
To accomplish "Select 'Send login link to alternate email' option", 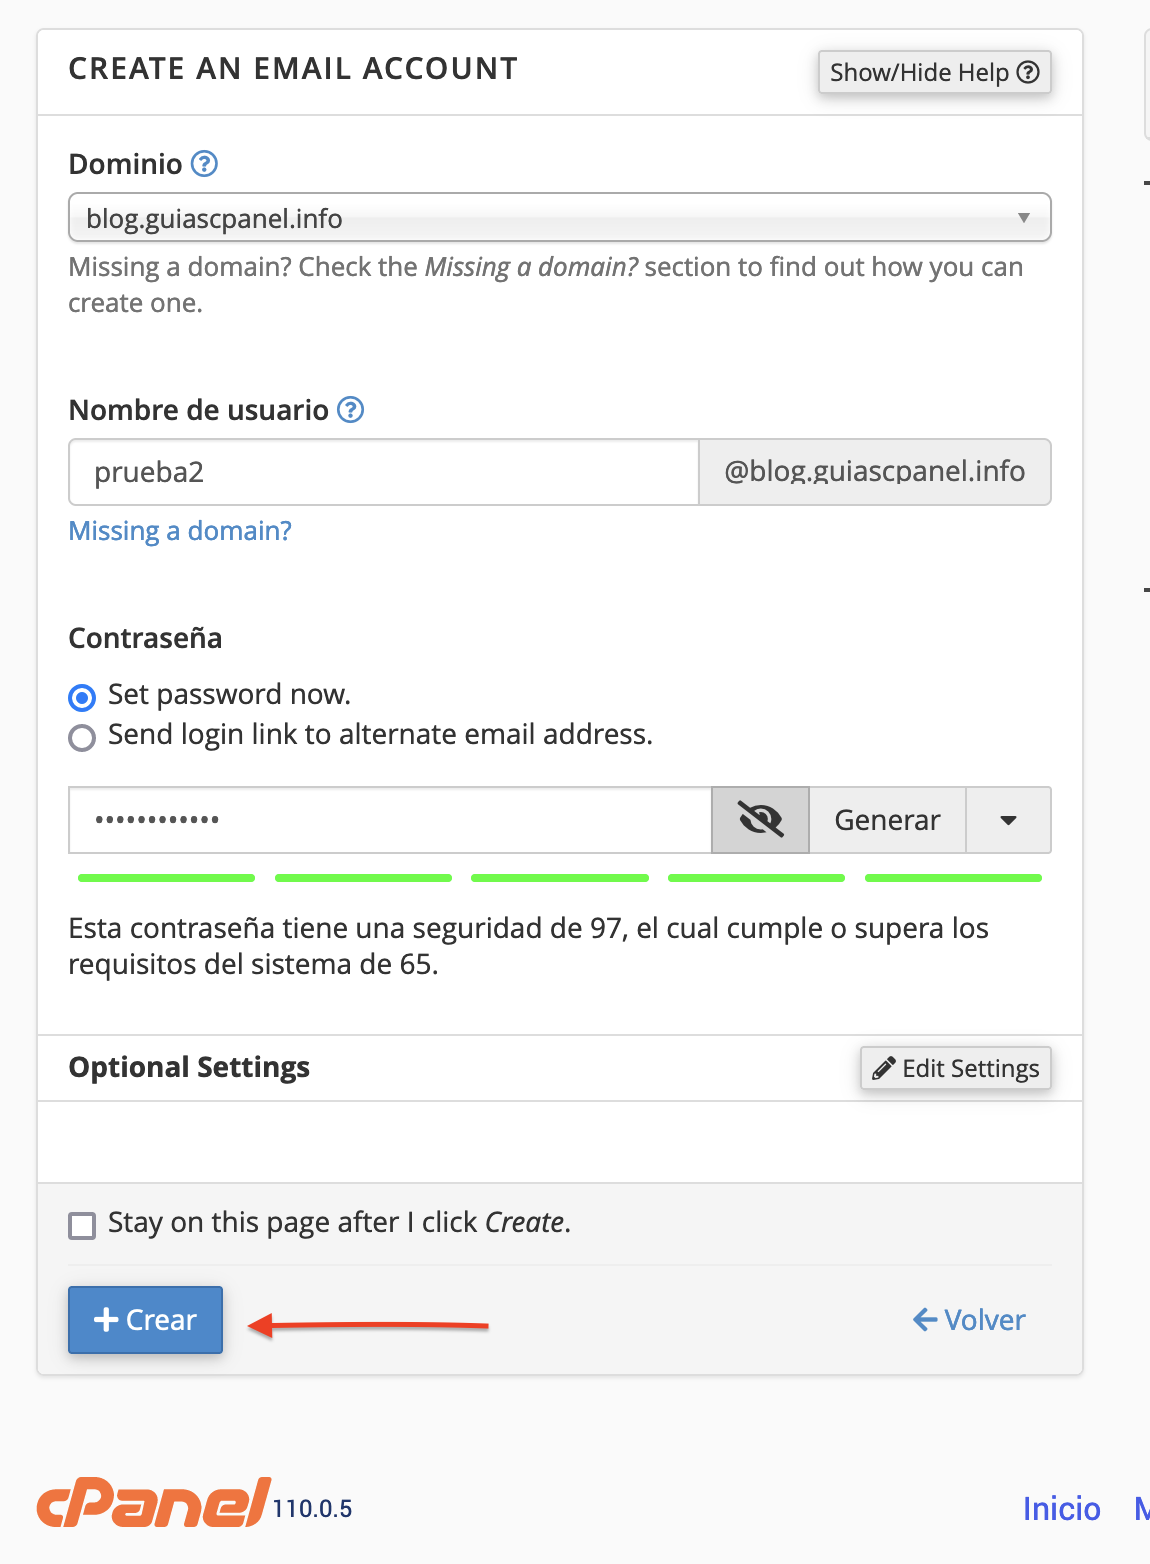I will tap(82, 737).
